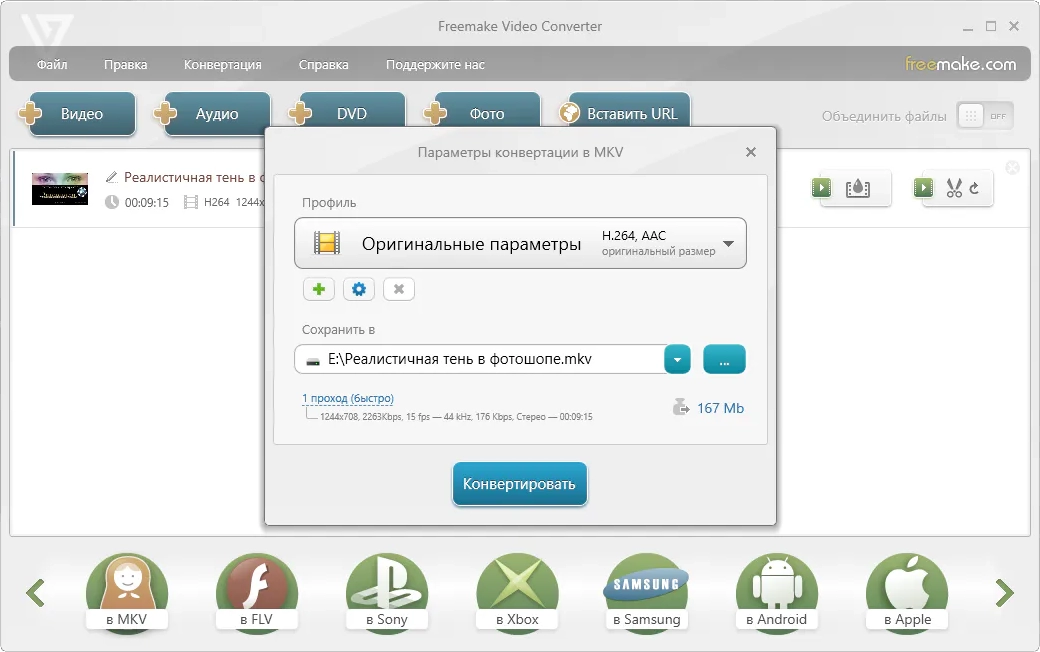Click the 00:09:15 duration text
The image size is (1040, 652).
(147, 203)
